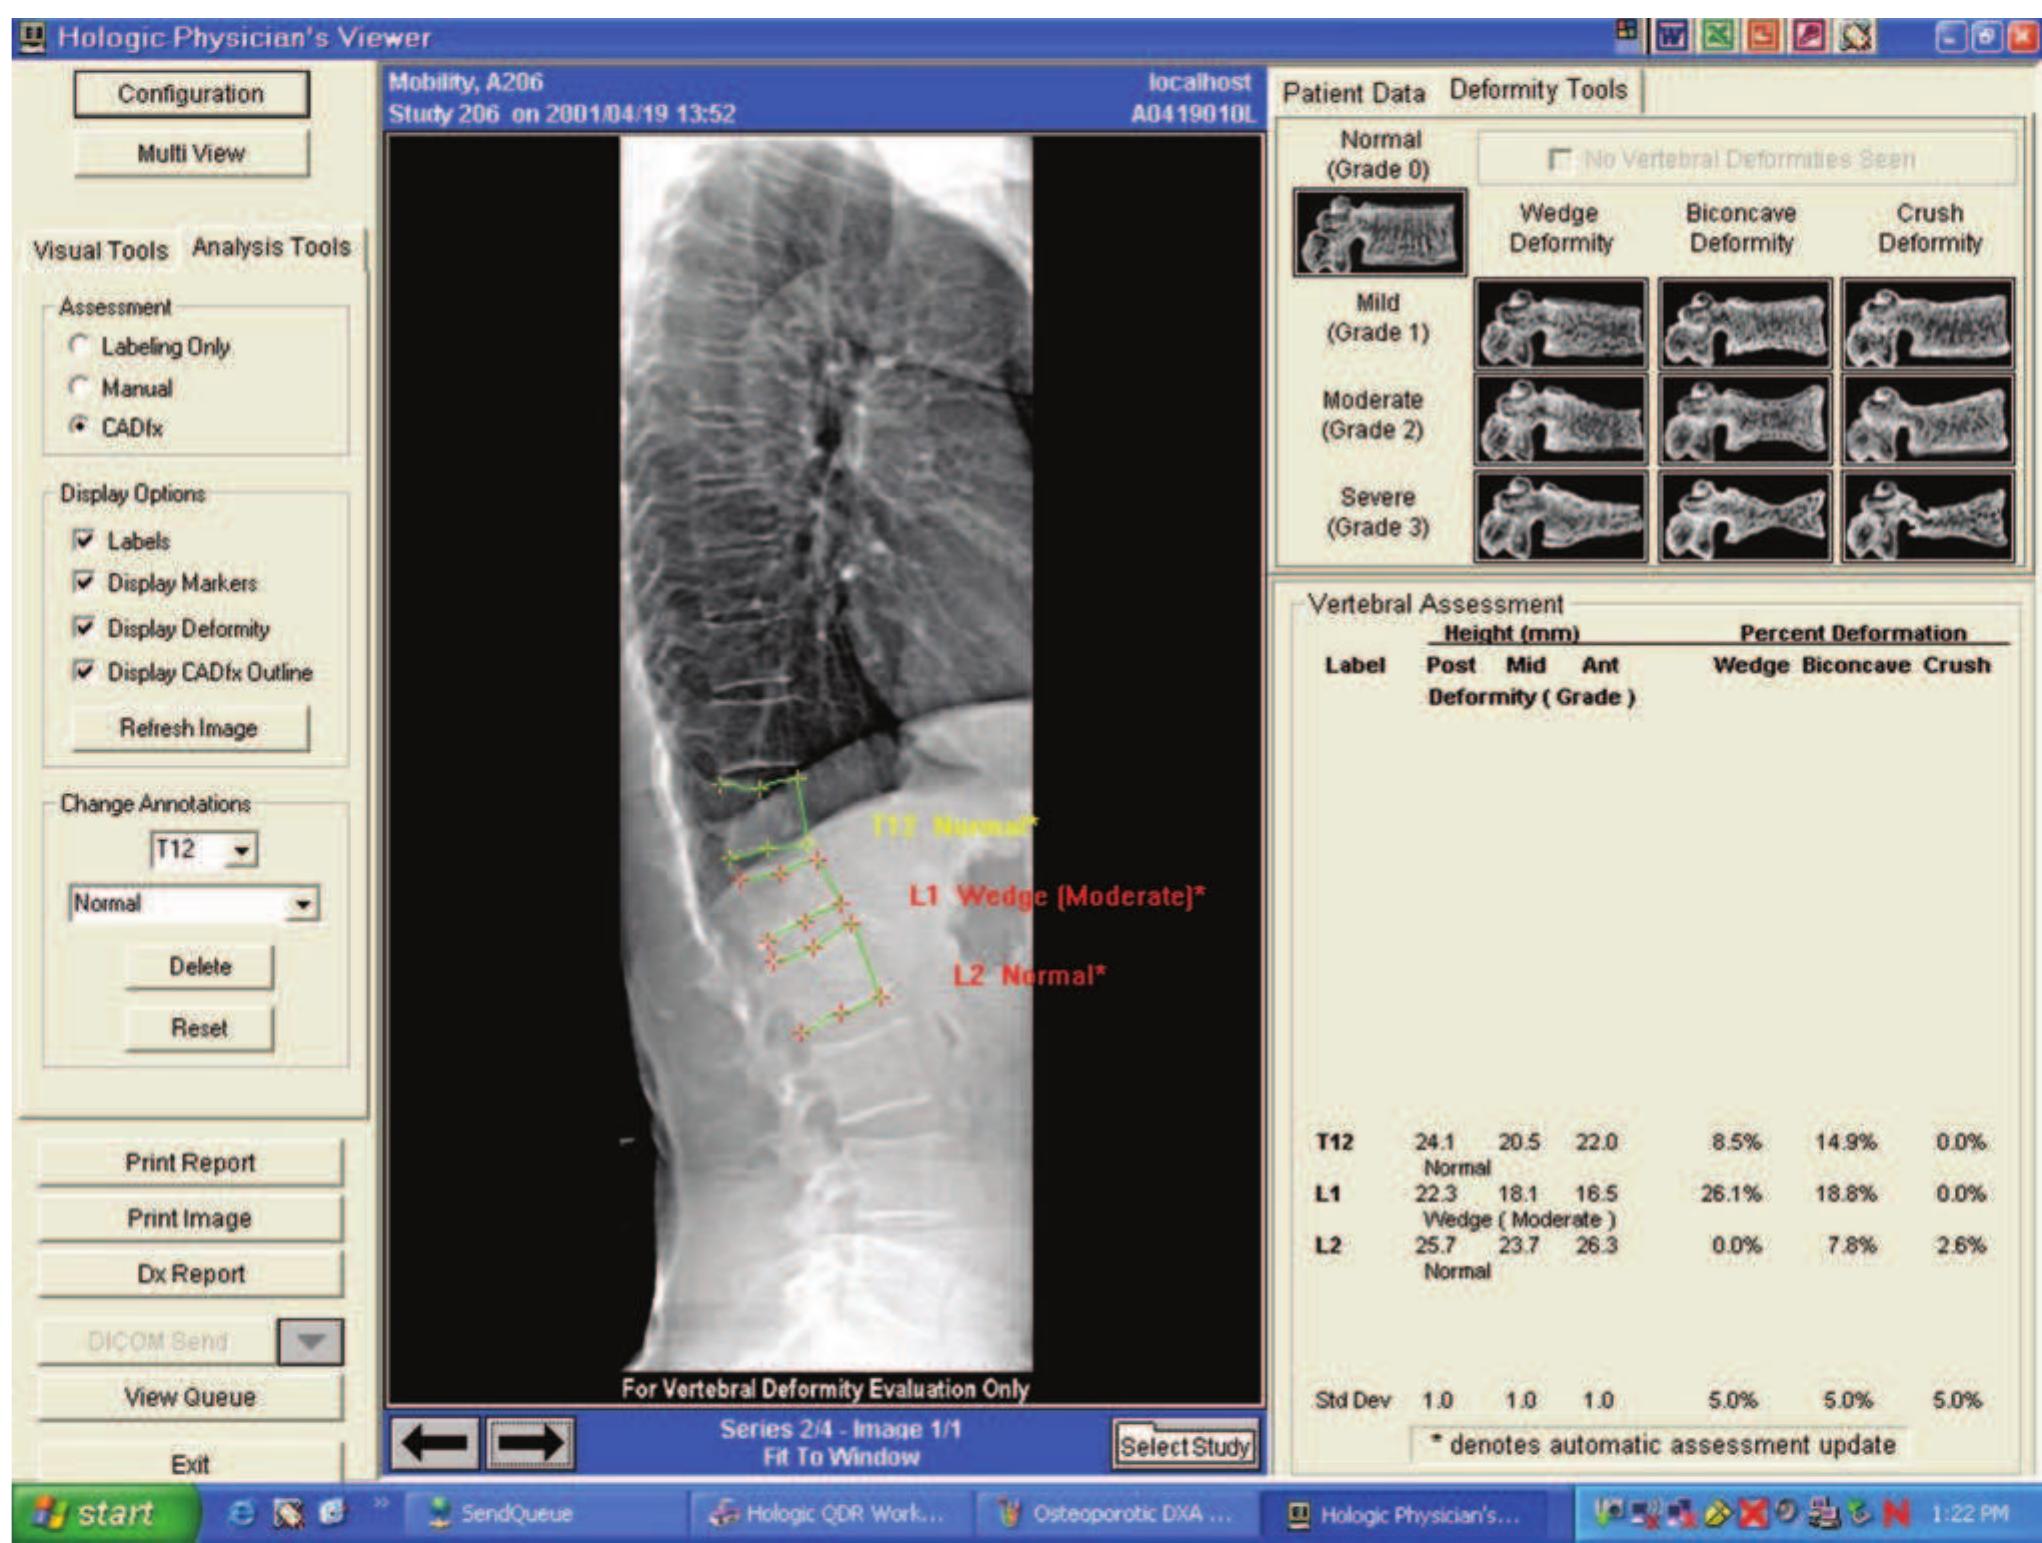Toggle Display CADfx Outline checkbox
The width and height of the screenshot is (2042, 1543).
coord(84,671)
